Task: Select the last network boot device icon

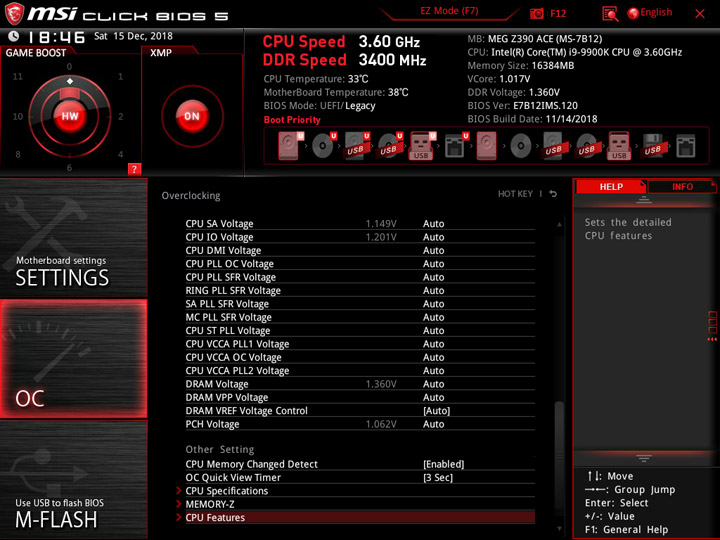Action: point(686,146)
